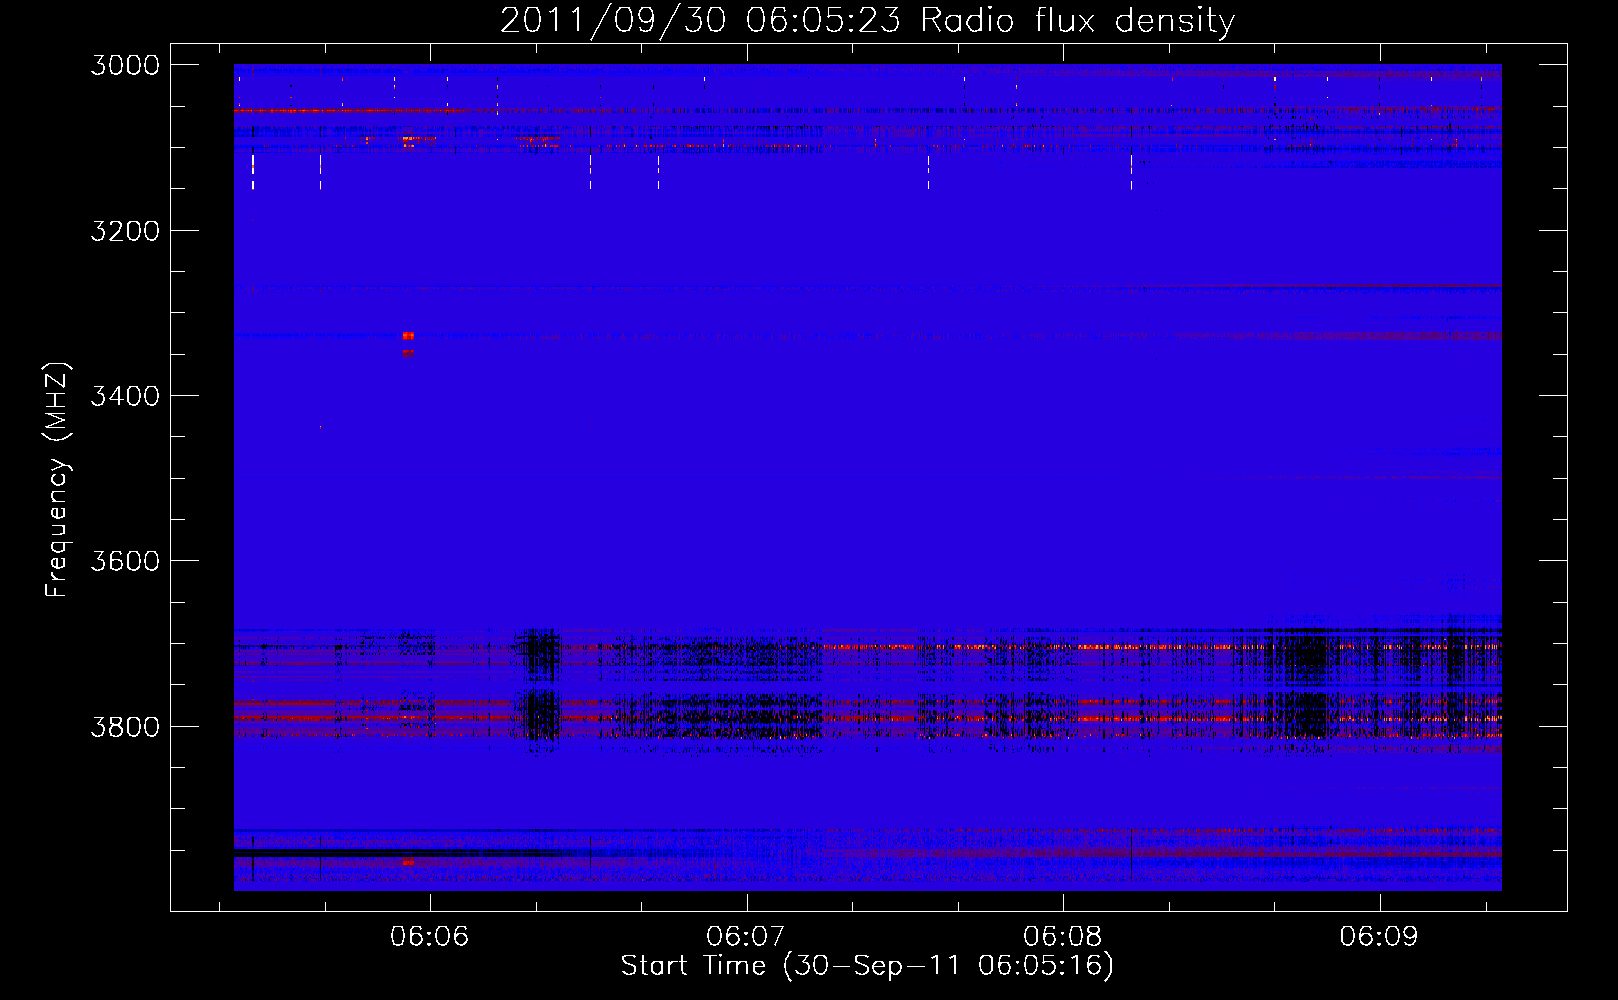Click the '3000' frequency axis label
This screenshot has height=1000, width=1618.
pyautogui.click(x=125, y=65)
